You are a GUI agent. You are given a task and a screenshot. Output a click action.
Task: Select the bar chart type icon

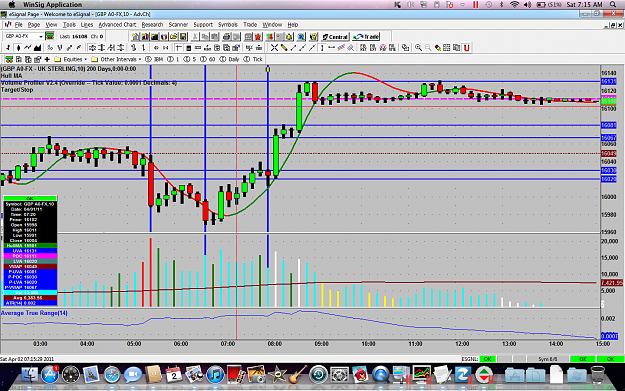(x=8, y=48)
